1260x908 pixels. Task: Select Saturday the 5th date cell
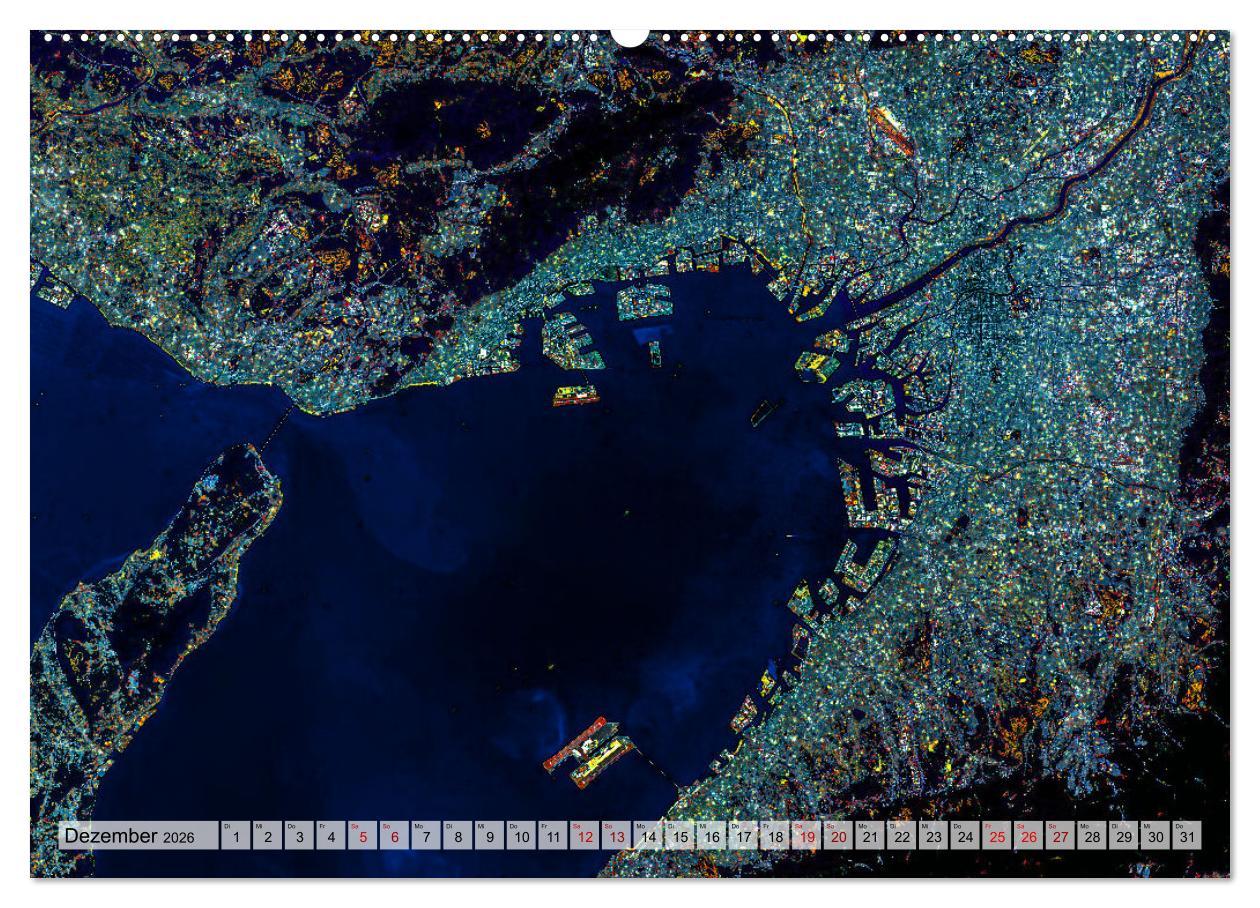tap(363, 836)
